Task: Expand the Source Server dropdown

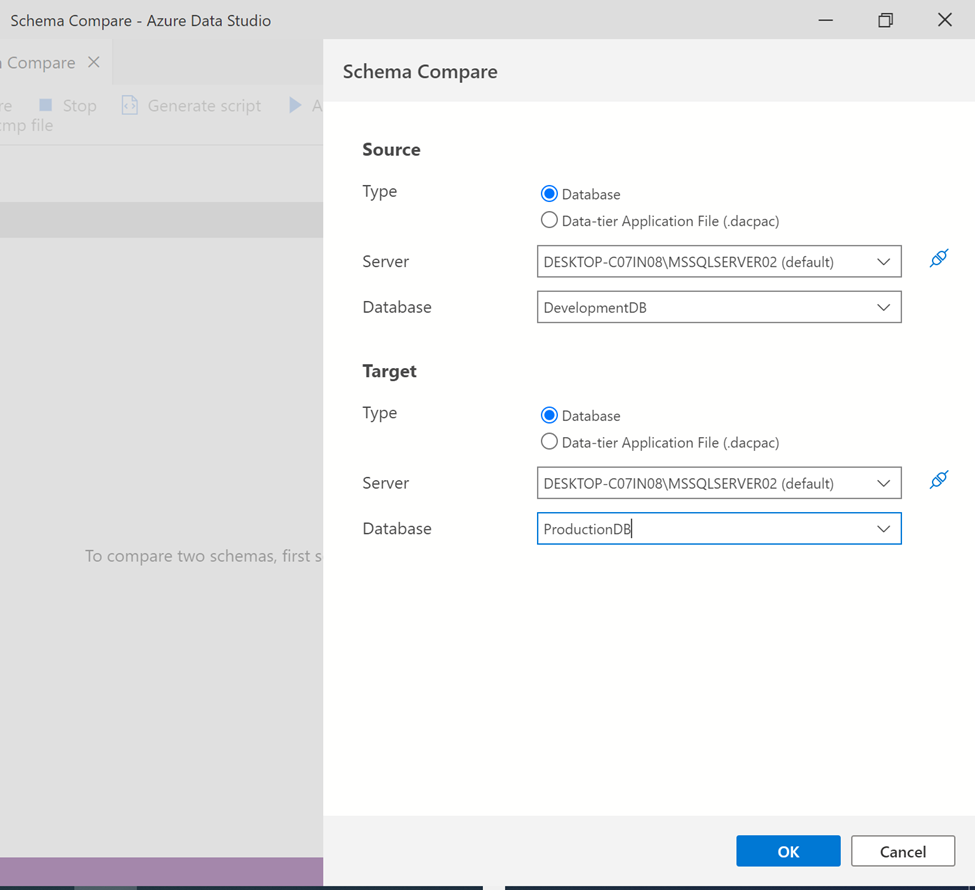Action: 883,261
